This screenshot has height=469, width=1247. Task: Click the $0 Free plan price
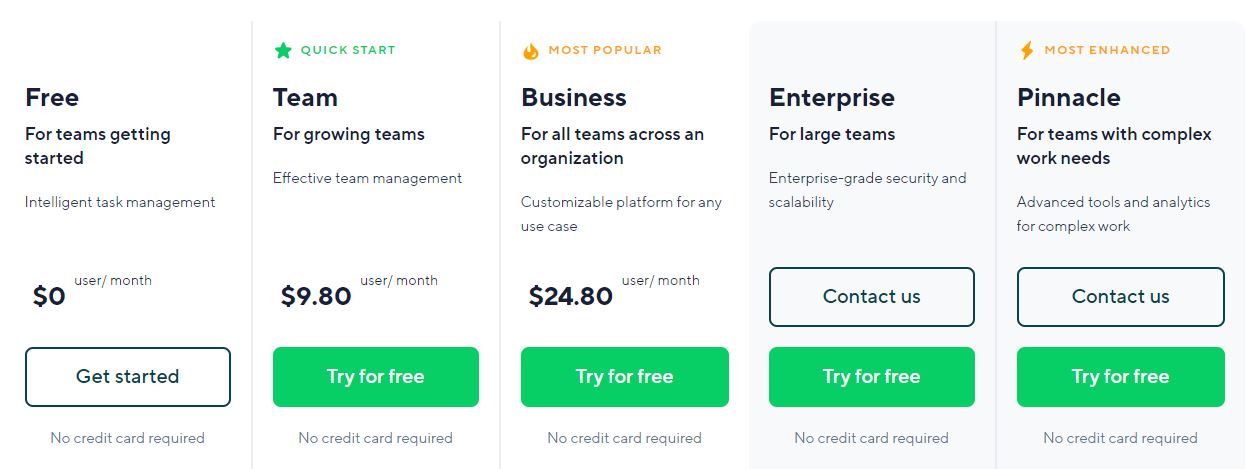point(49,296)
